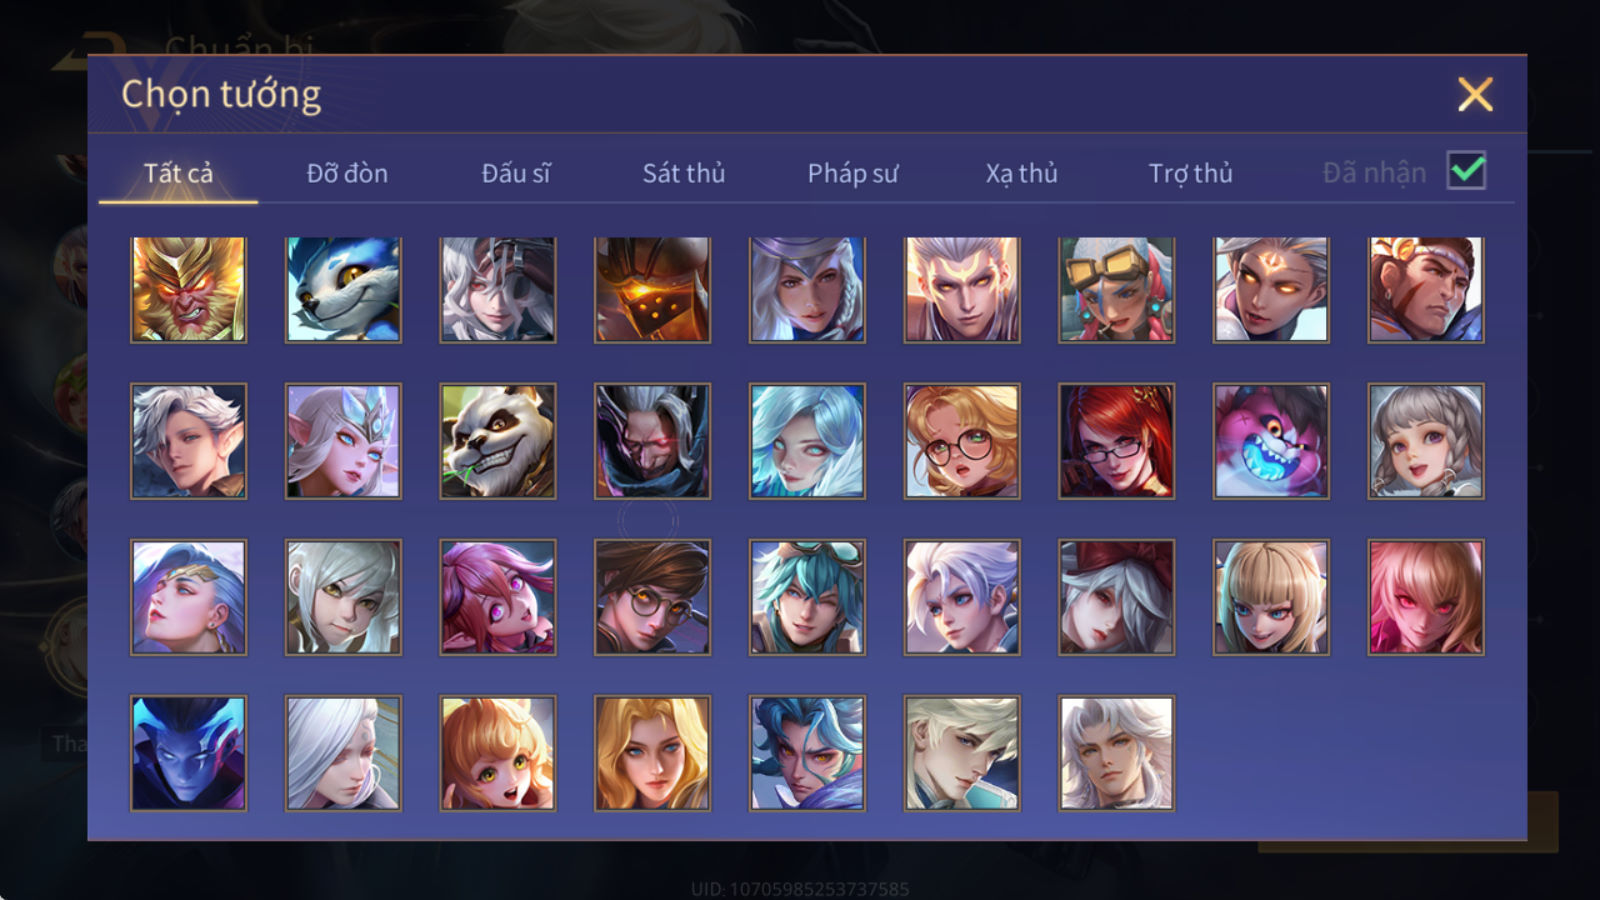Select the golden monkey king hero portrait
Image resolution: width=1600 pixels, height=900 pixels.
point(188,290)
